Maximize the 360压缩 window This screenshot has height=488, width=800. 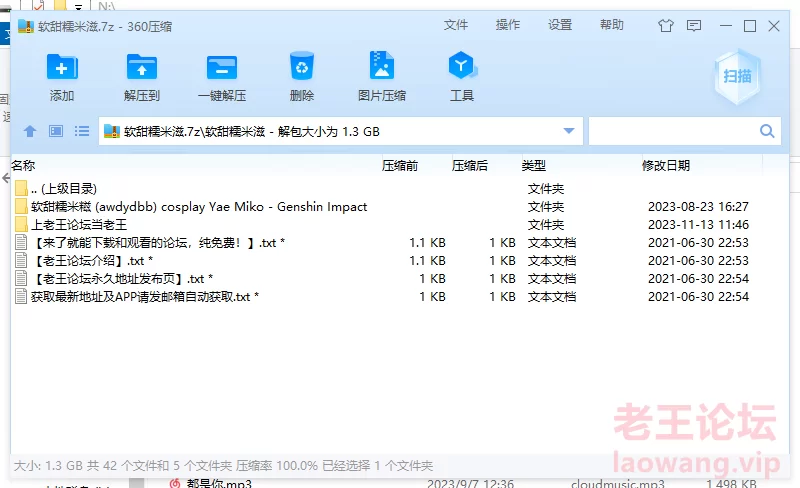pyautogui.click(x=749, y=26)
